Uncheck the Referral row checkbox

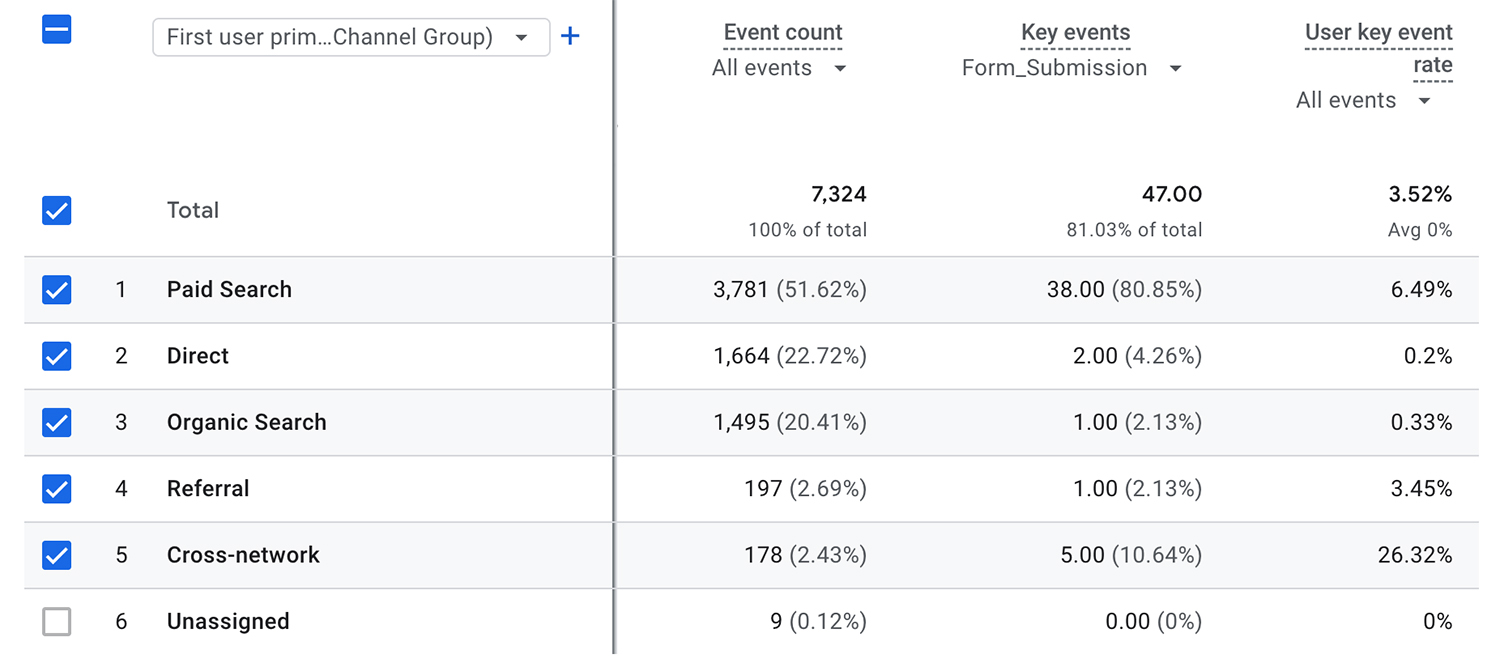56,489
